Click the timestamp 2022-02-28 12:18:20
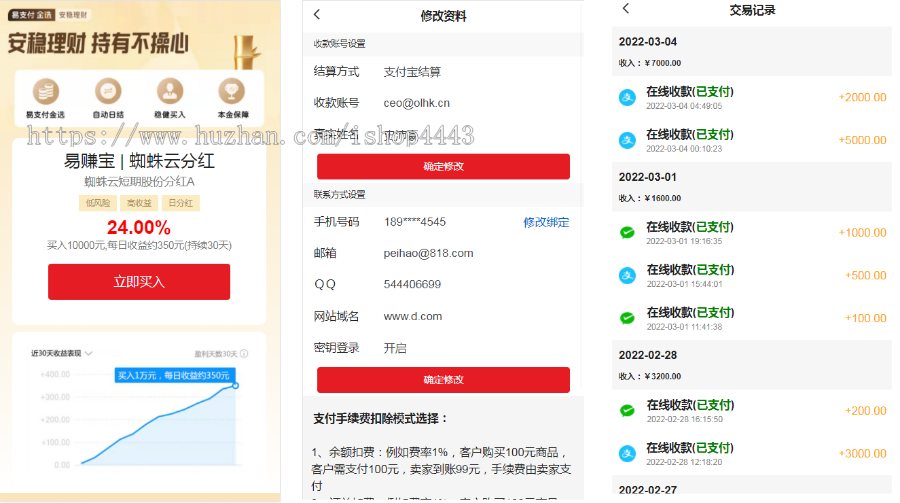The image size is (900, 503). coord(684,462)
